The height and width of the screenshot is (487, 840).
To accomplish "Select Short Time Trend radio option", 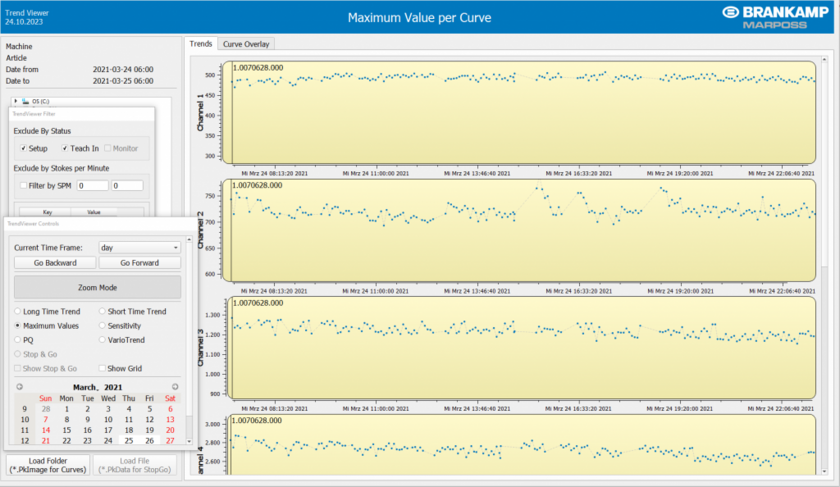I will click(102, 311).
